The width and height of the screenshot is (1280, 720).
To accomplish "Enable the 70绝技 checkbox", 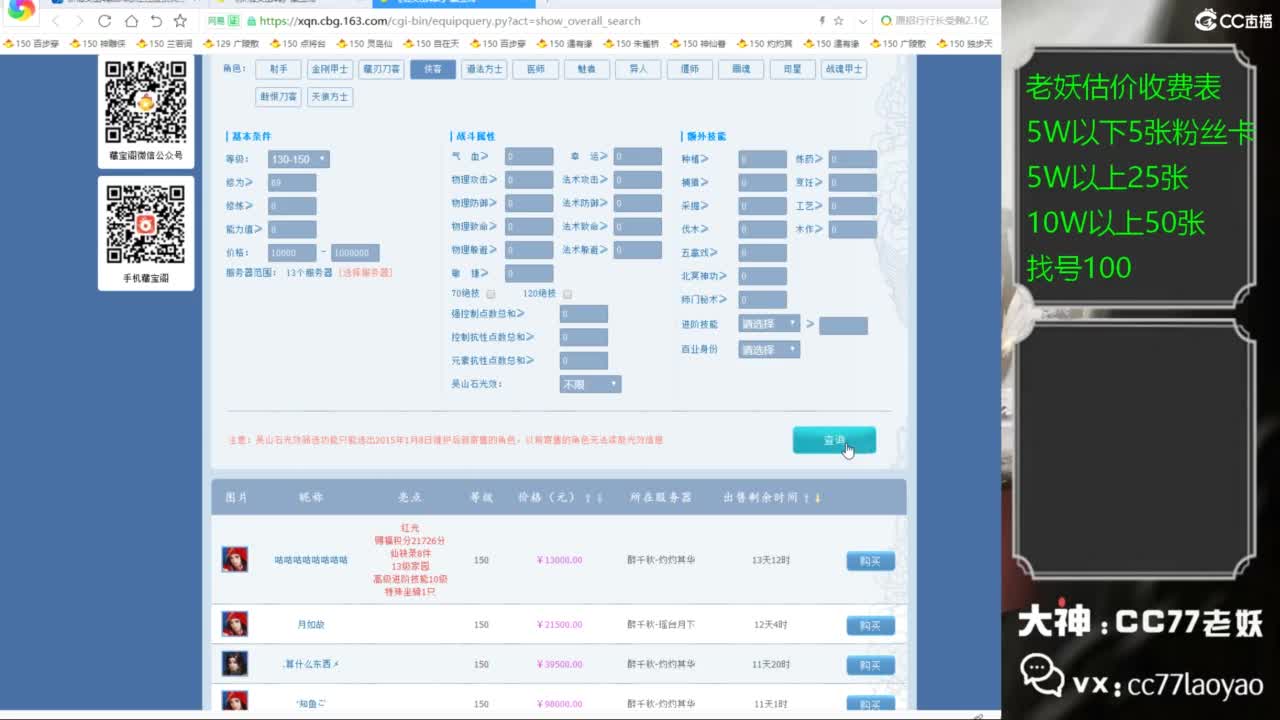I will (x=491, y=294).
